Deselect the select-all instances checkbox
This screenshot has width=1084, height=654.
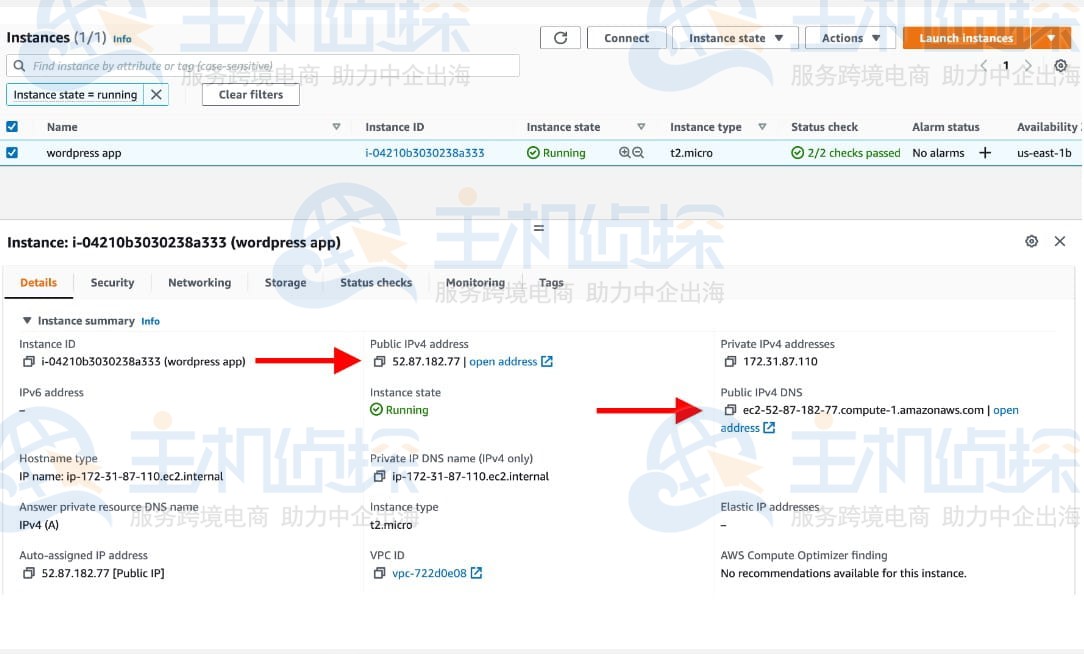[12, 126]
